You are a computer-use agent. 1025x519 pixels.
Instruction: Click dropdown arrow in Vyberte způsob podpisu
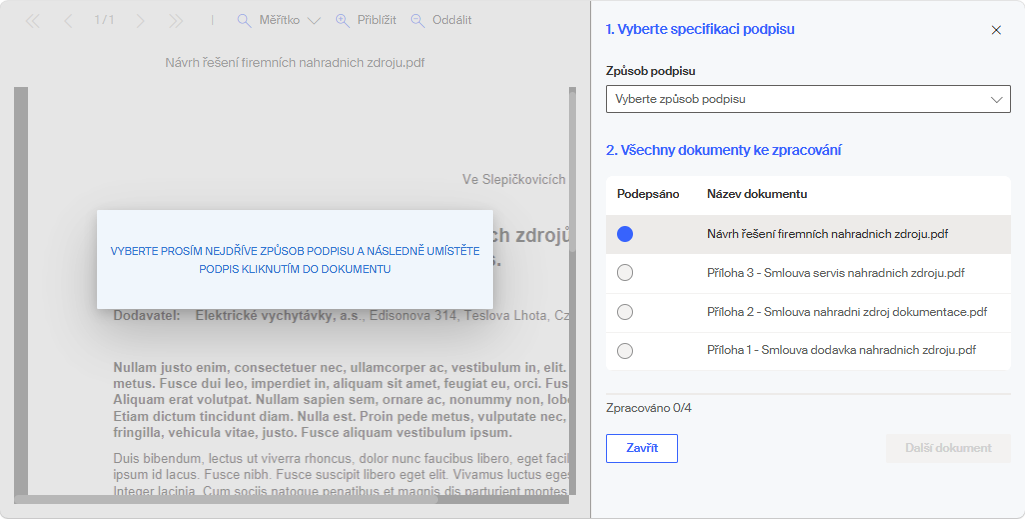(996, 100)
